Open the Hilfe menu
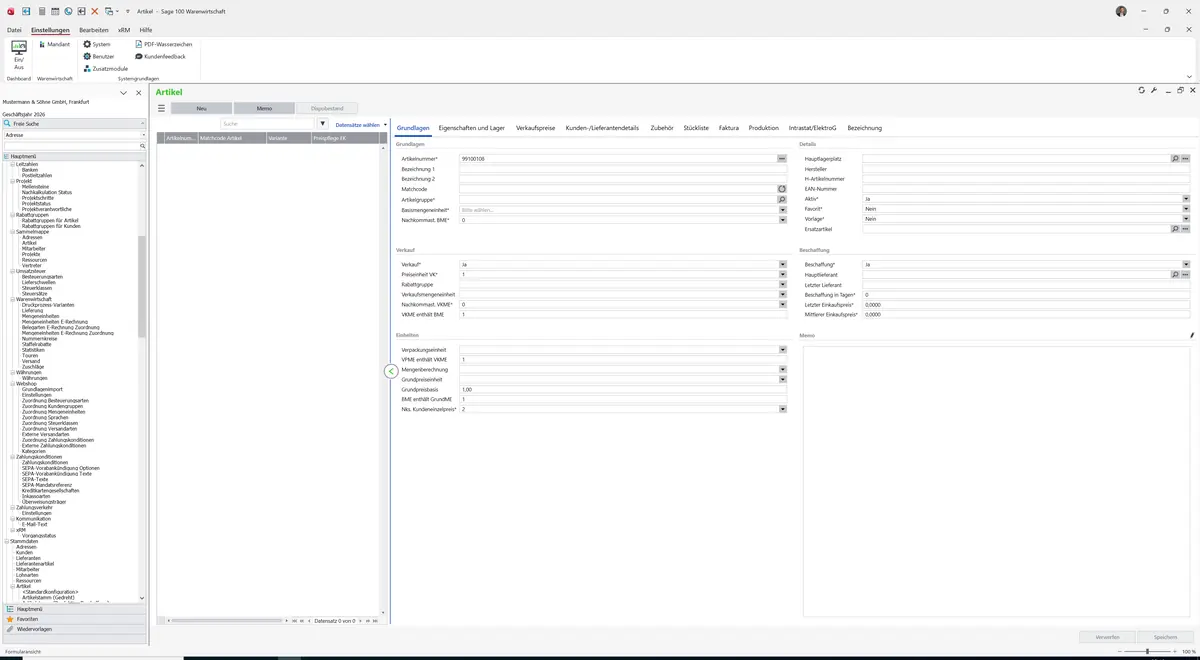Image resolution: width=1200 pixels, height=660 pixels. coord(146,30)
